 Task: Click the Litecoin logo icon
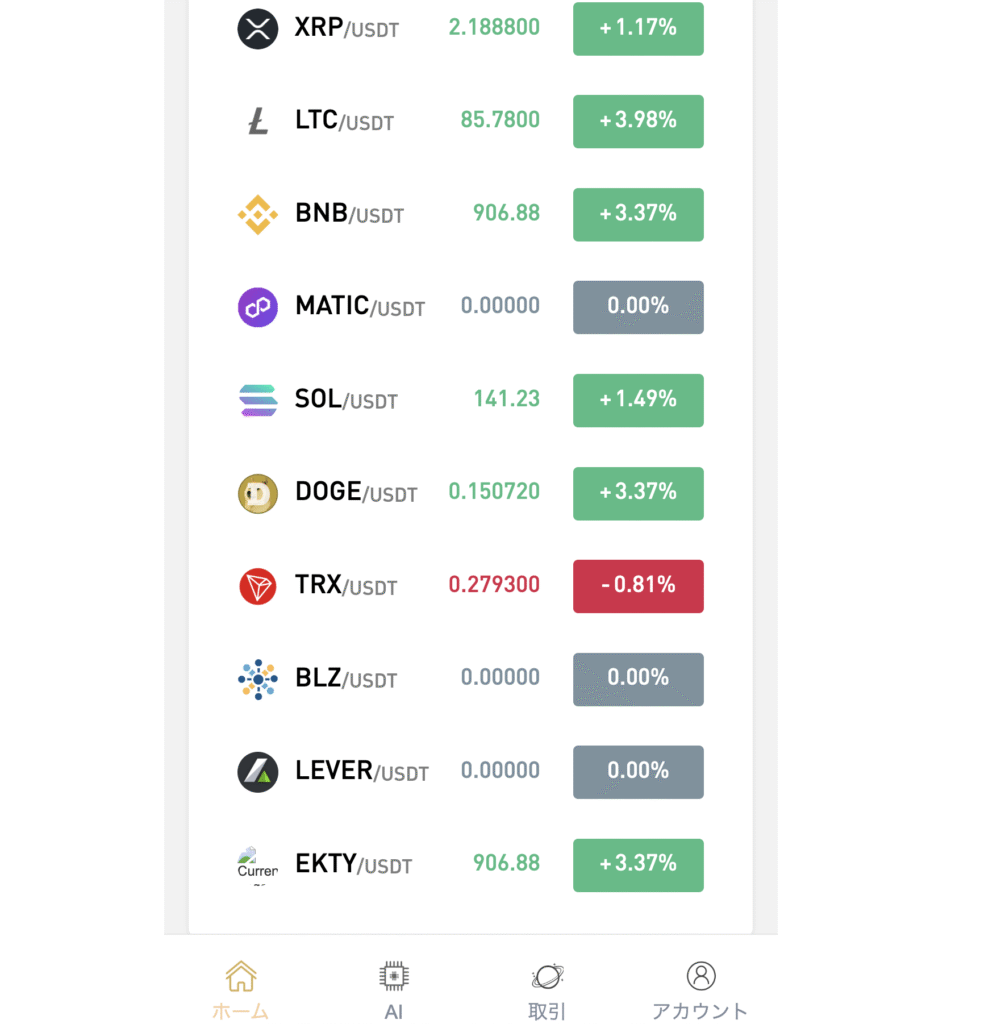click(x=257, y=122)
